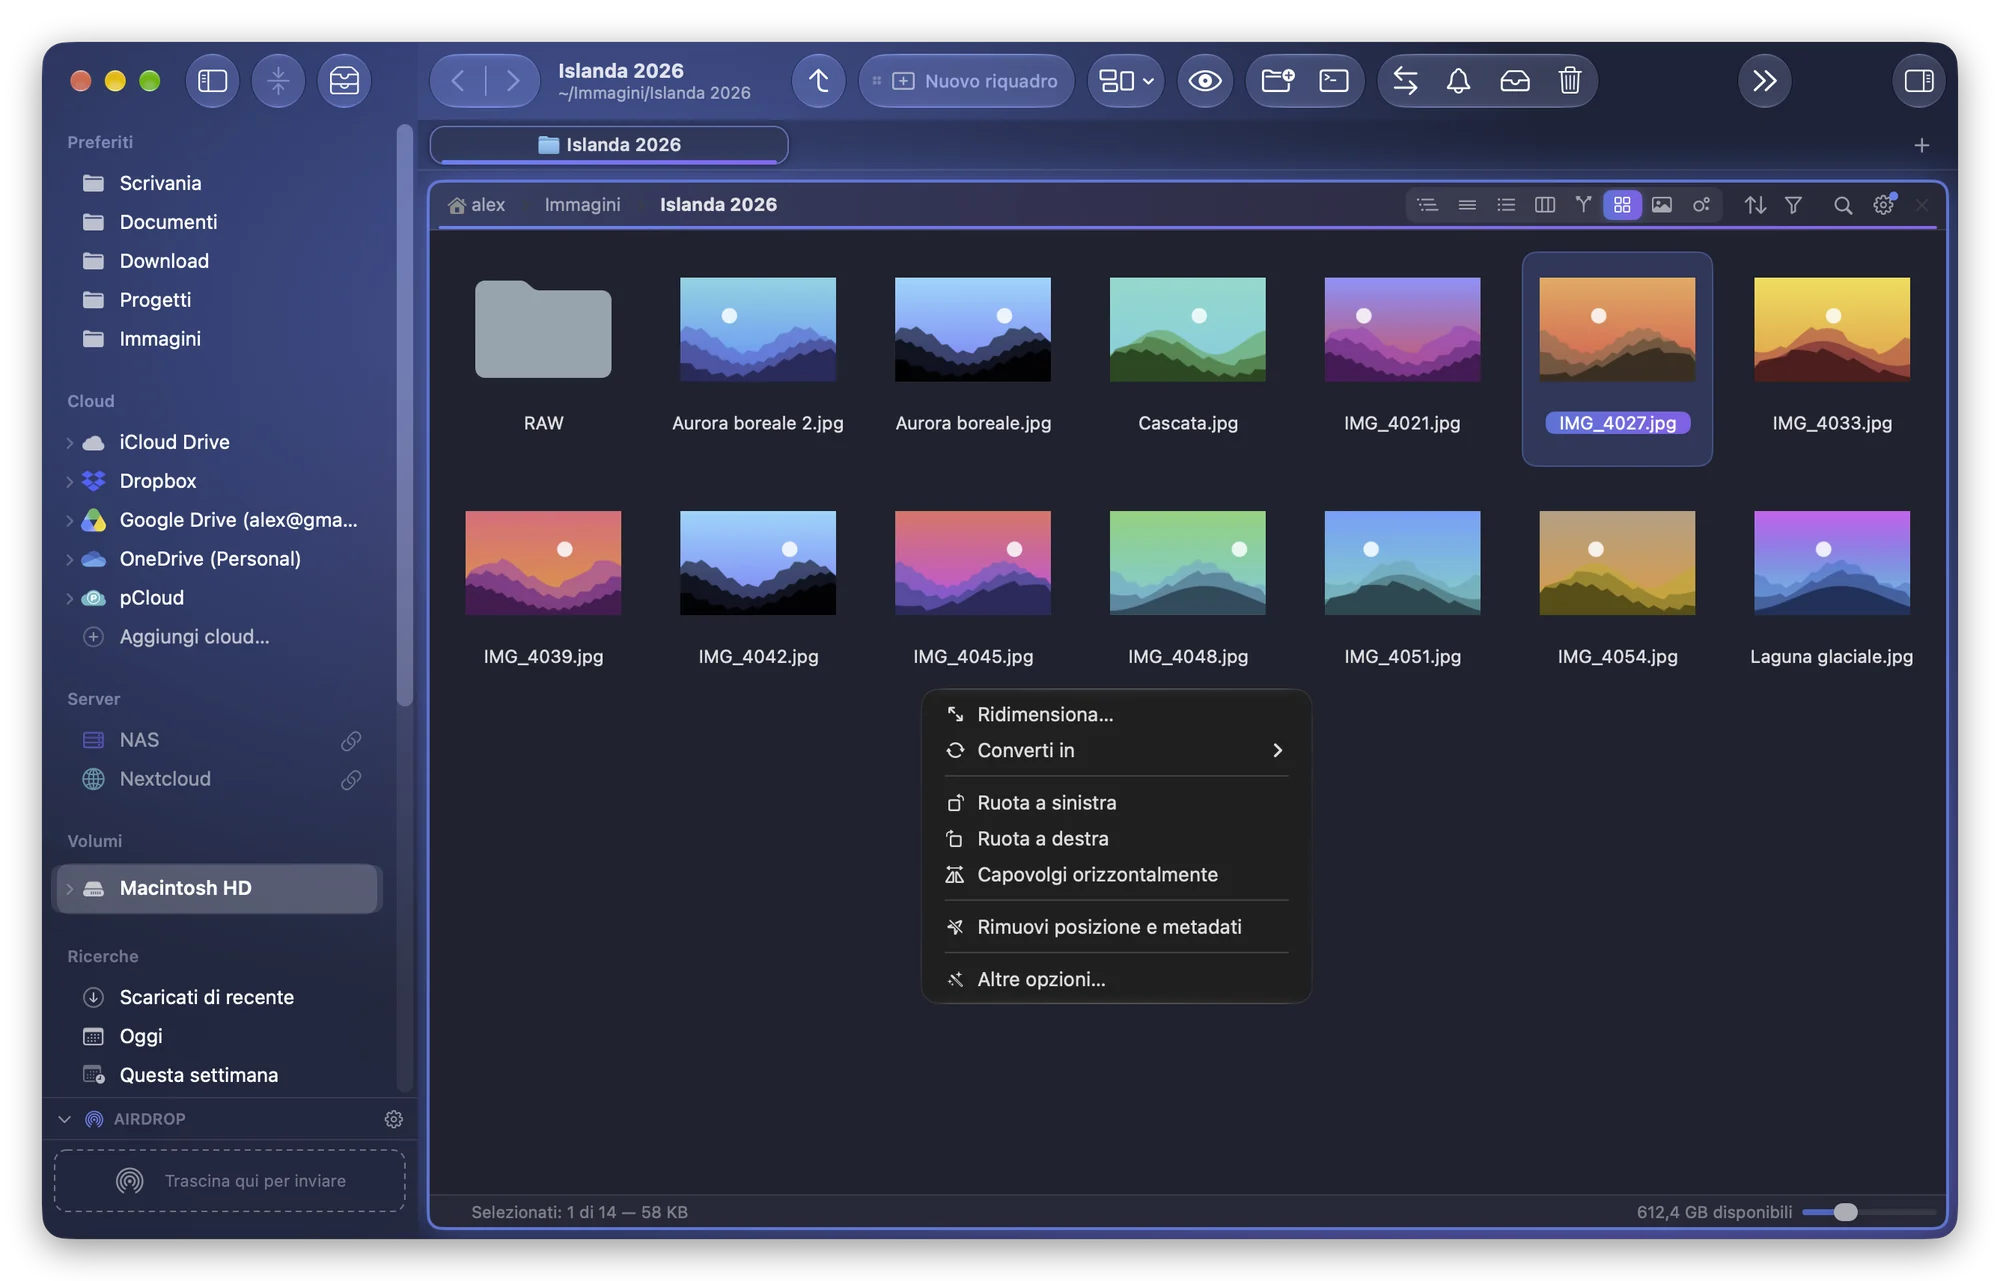Screen dimensions: 2000x1281
Task: Select the tree branch view icon
Action: 1583,205
